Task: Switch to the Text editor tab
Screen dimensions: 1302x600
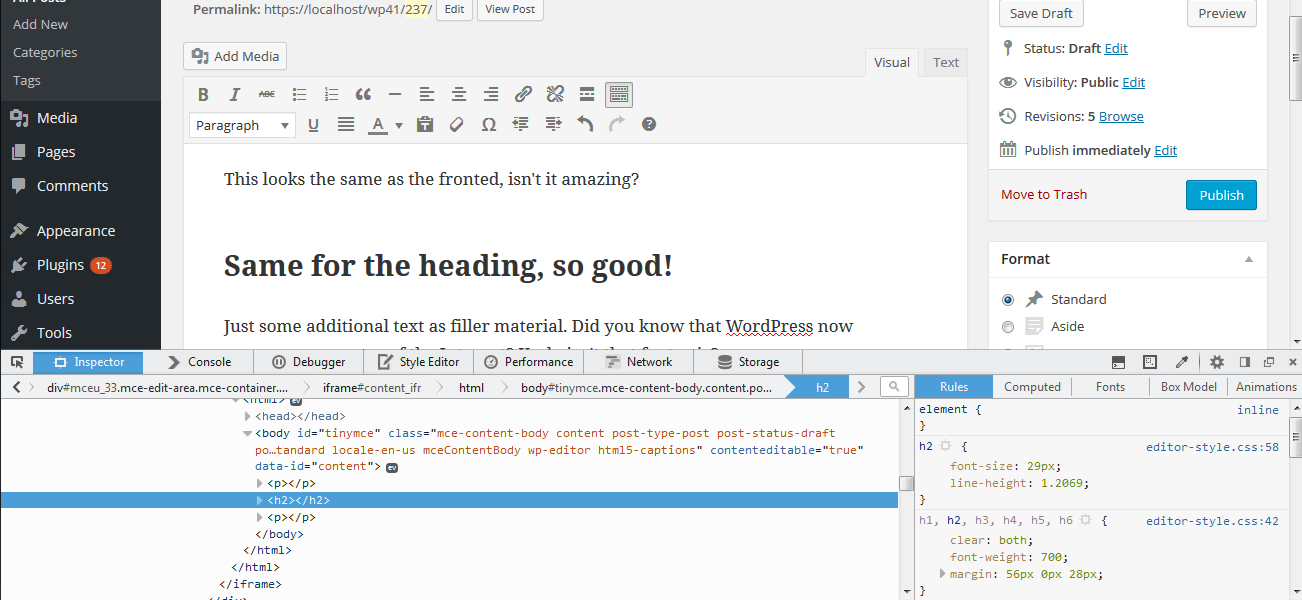Action: pos(946,62)
